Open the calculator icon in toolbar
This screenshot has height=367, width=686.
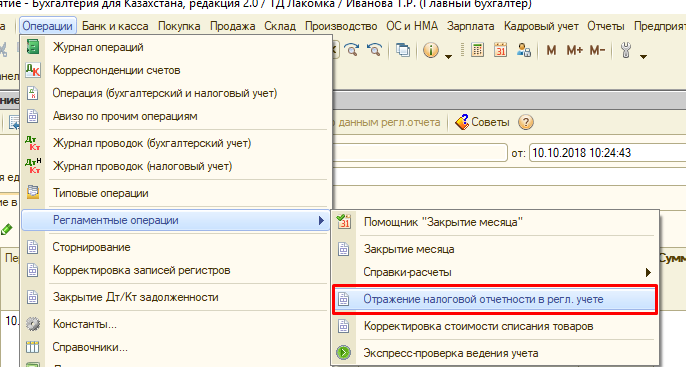tap(477, 50)
